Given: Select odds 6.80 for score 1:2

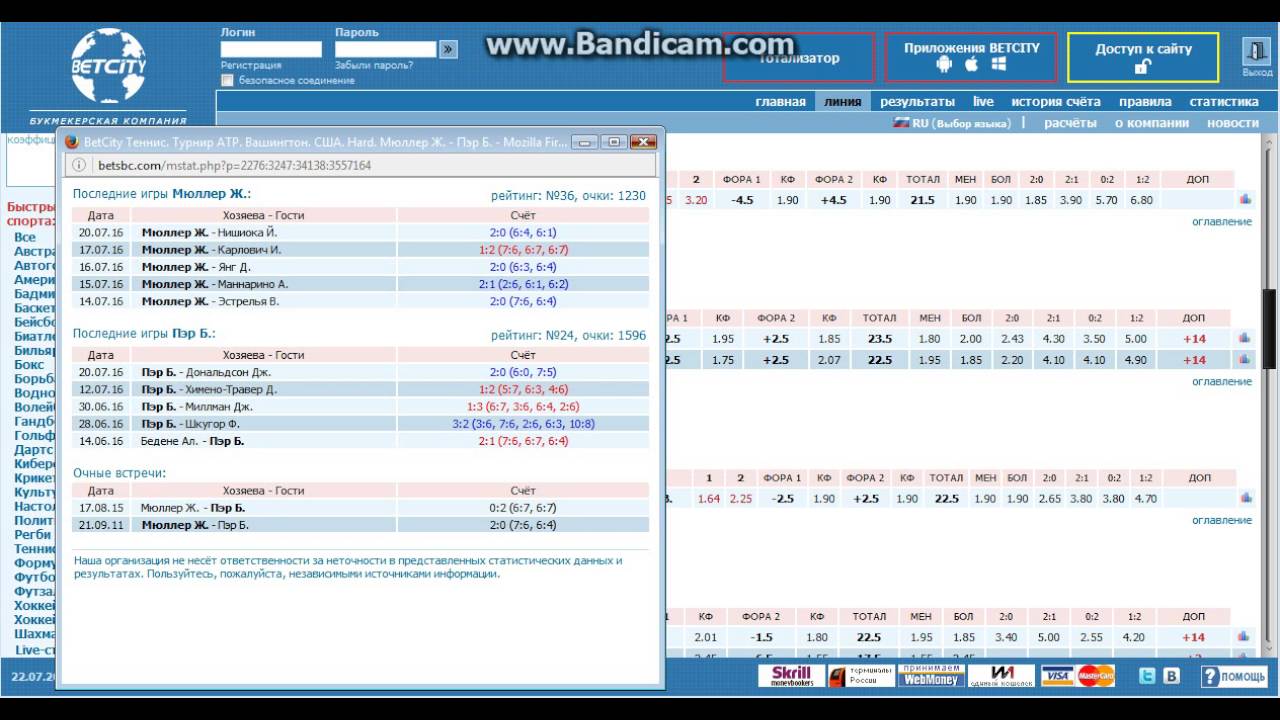Looking at the screenshot, I should point(1141,200).
